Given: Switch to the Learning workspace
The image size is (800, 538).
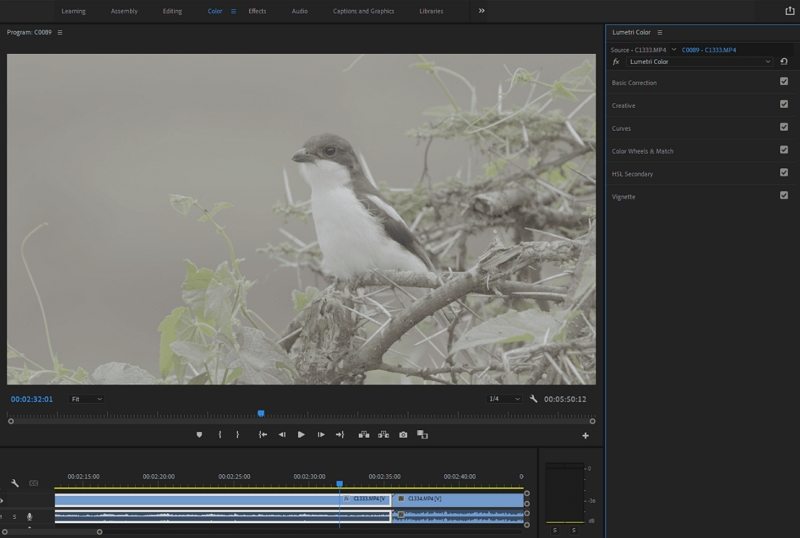Looking at the screenshot, I should coord(73,11).
